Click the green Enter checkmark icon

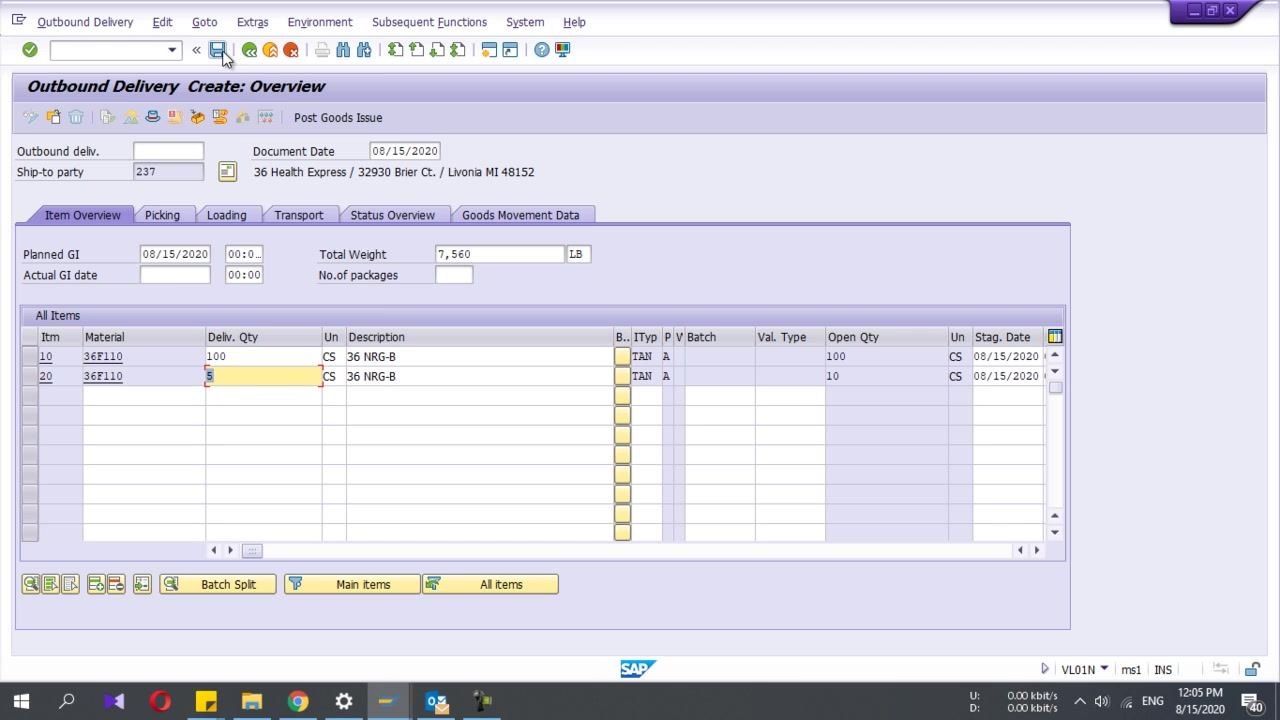pos(30,50)
